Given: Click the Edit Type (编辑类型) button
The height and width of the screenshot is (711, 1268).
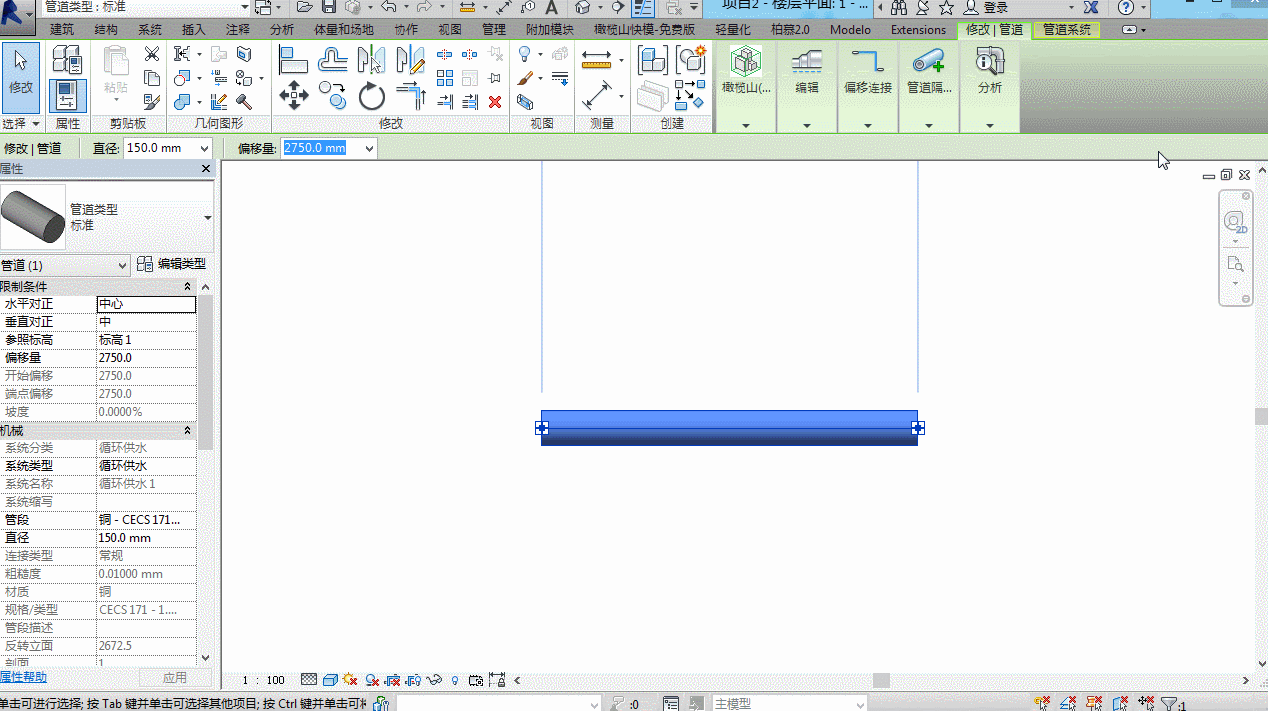Looking at the screenshot, I should (172, 265).
